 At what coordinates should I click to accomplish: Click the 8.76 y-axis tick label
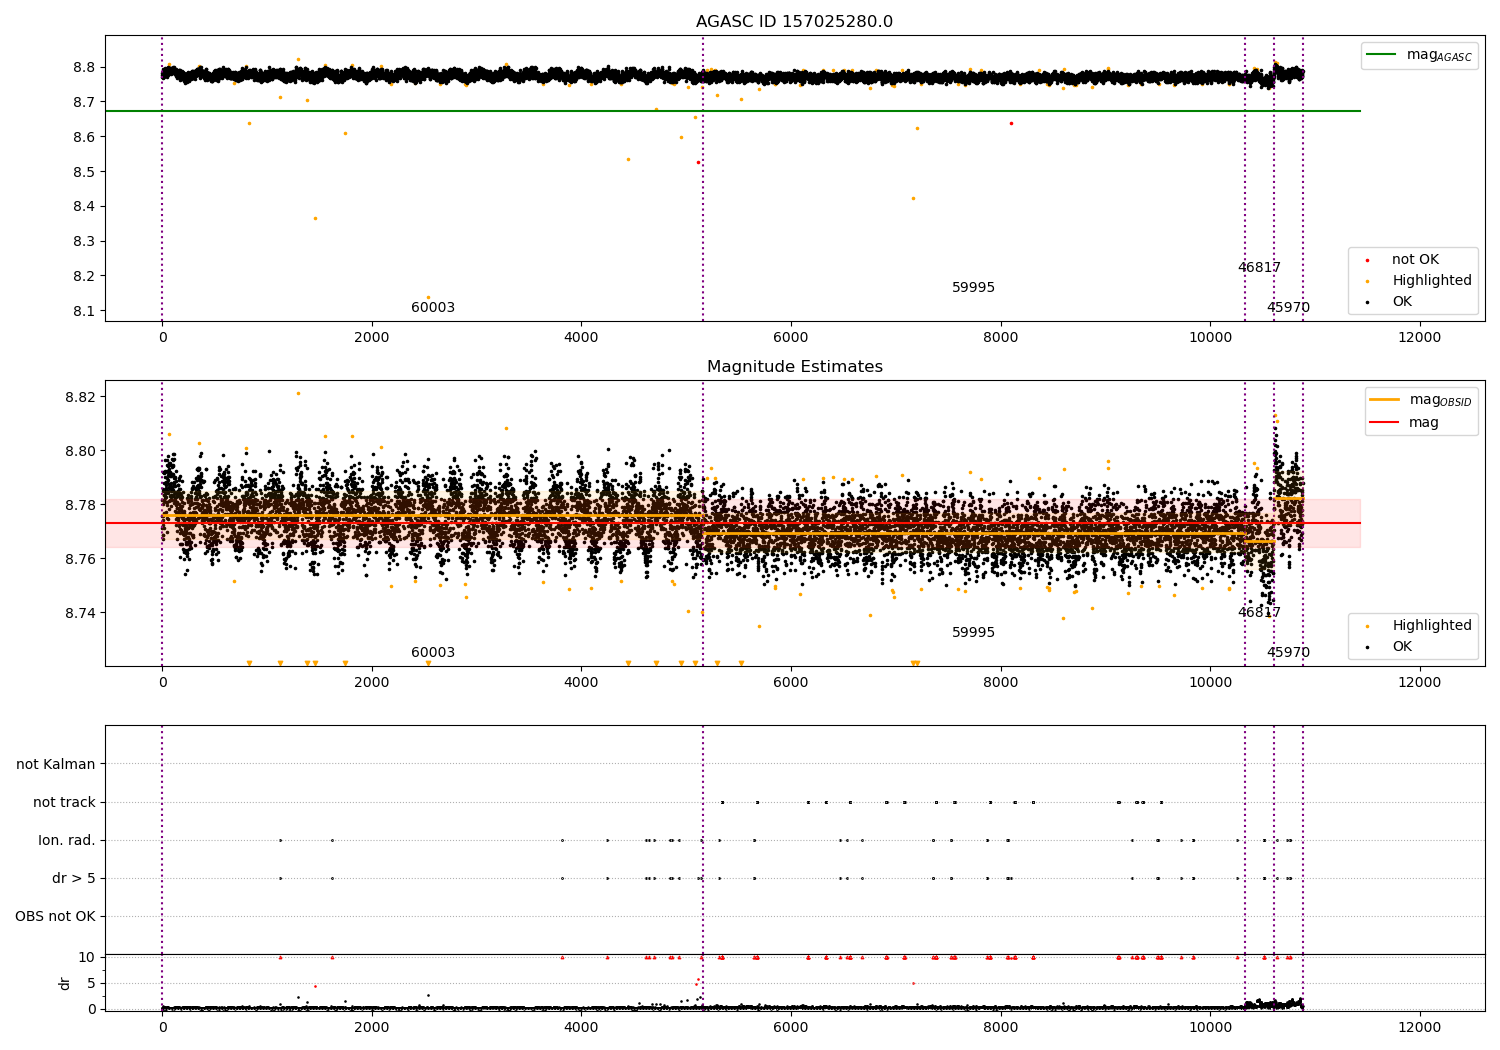click(80, 559)
